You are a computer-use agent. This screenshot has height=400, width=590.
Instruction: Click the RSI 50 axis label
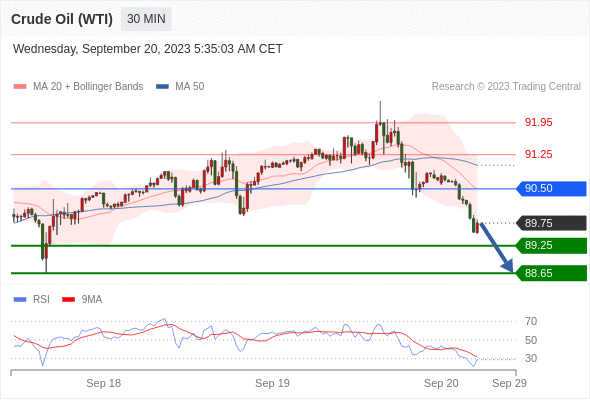[531, 340]
